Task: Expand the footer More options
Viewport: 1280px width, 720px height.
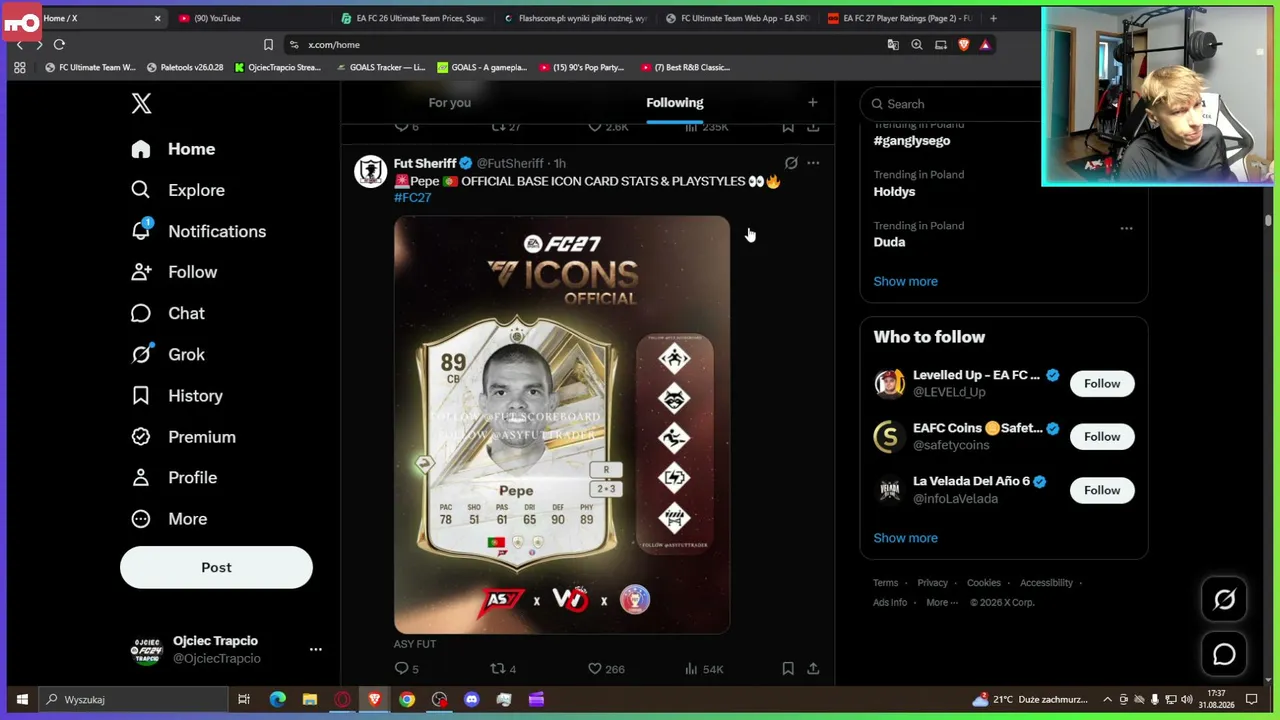Action: 941,603
